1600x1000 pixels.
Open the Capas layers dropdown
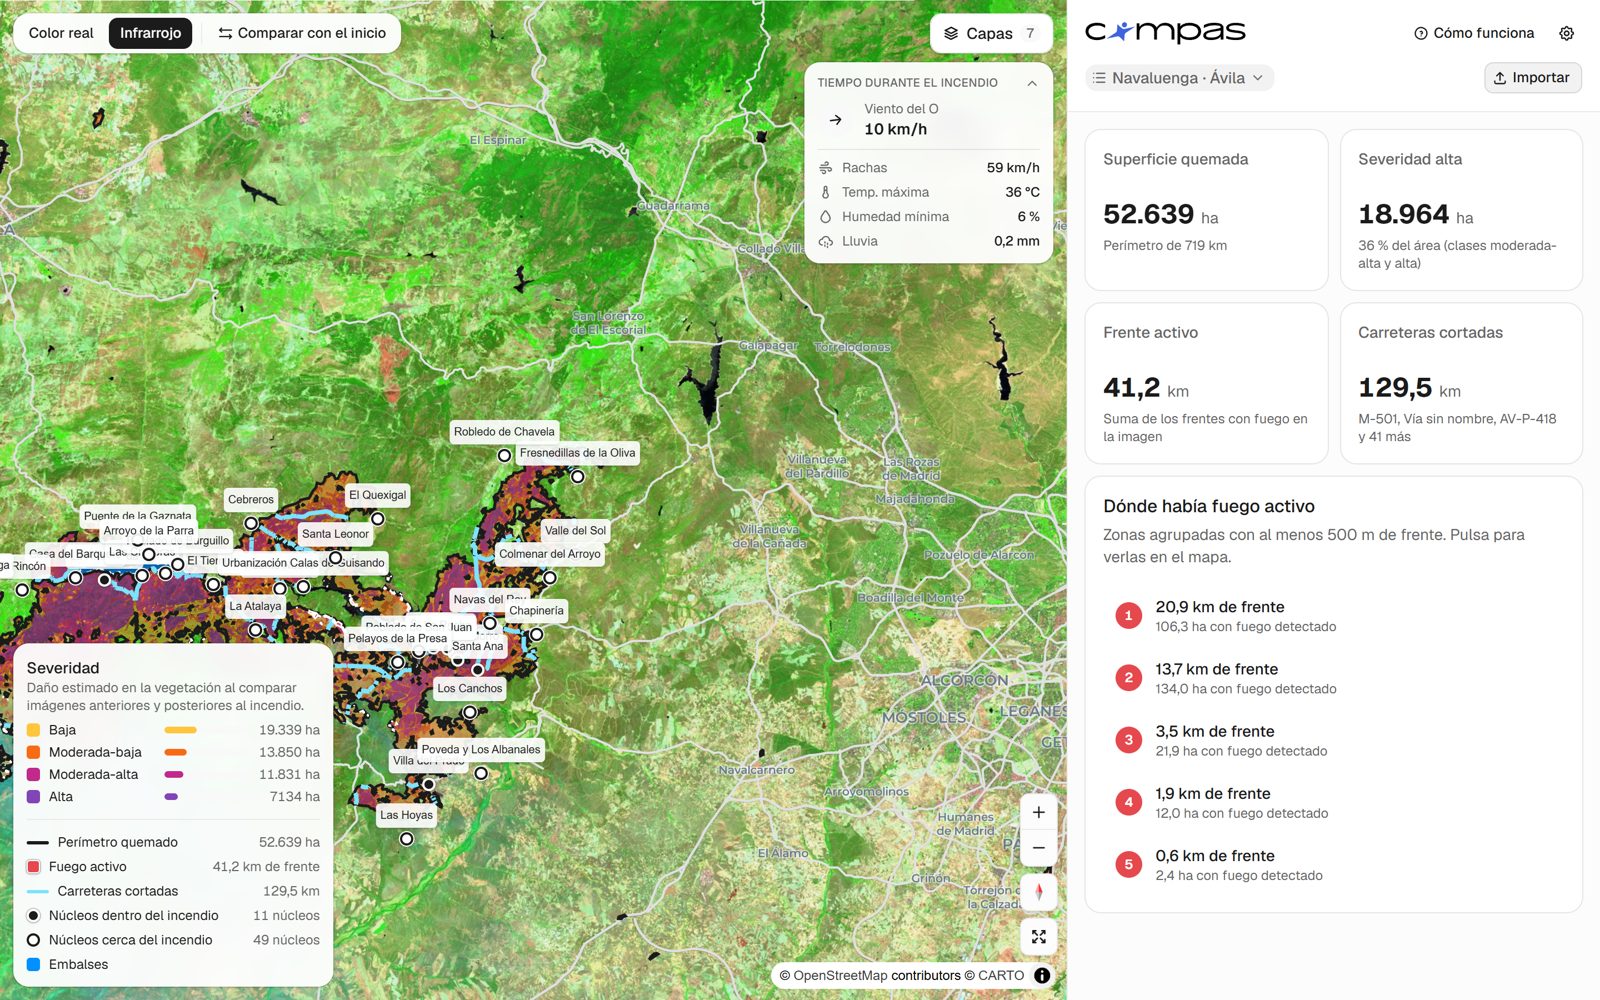pos(991,33)
